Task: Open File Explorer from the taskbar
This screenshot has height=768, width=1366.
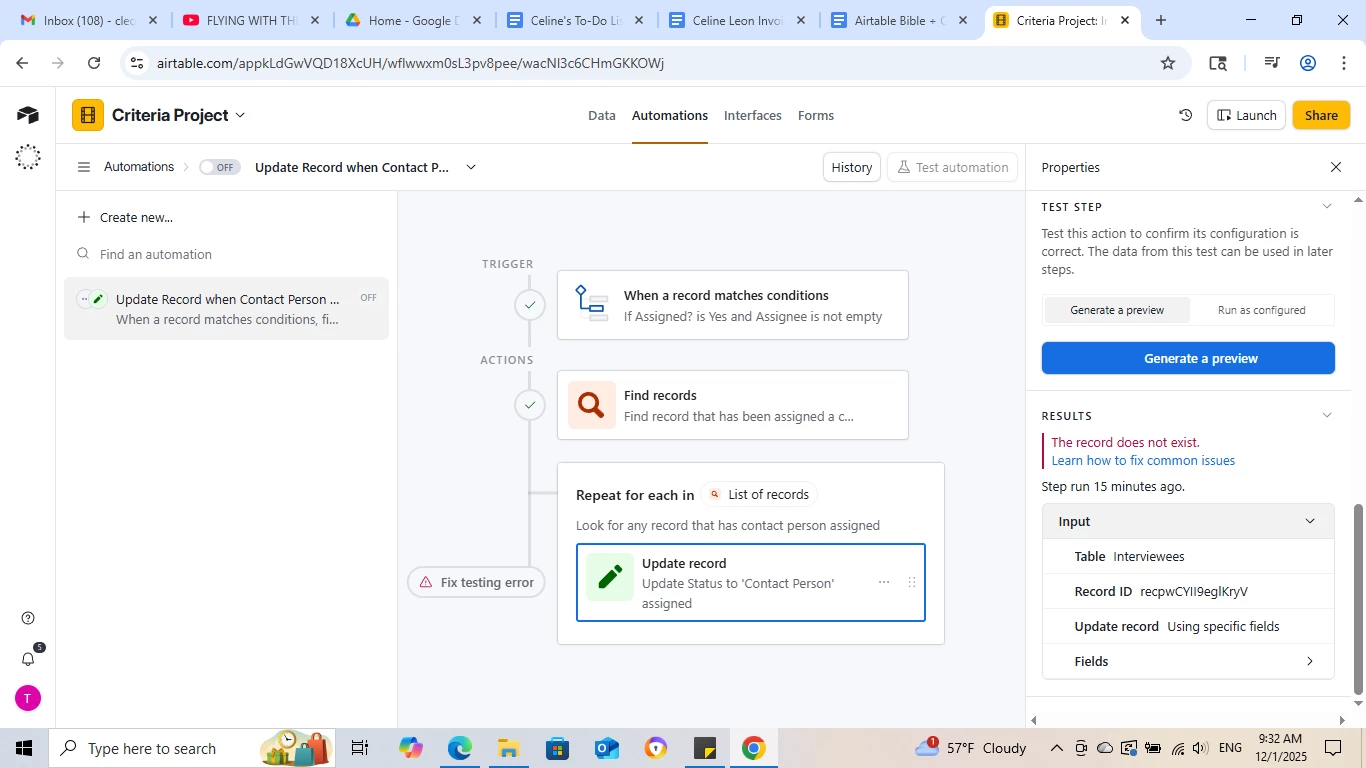Action: [508, 748]
